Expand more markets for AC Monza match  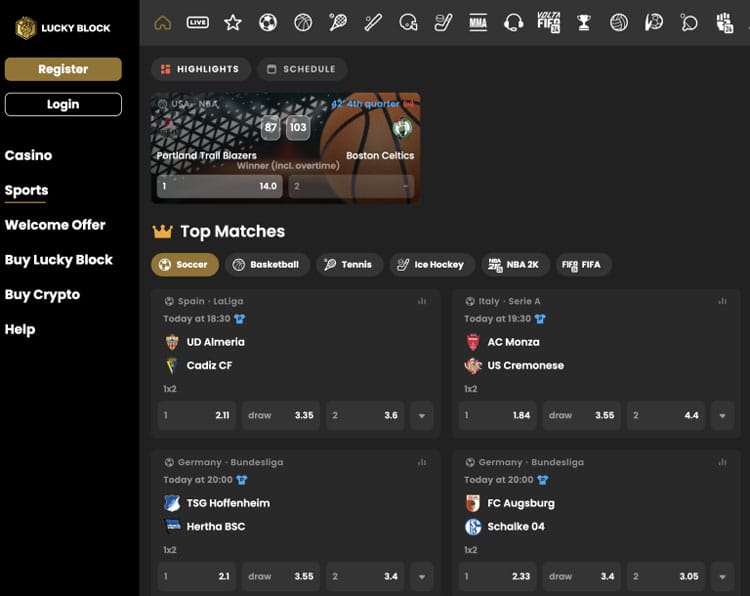click(722, 415)
